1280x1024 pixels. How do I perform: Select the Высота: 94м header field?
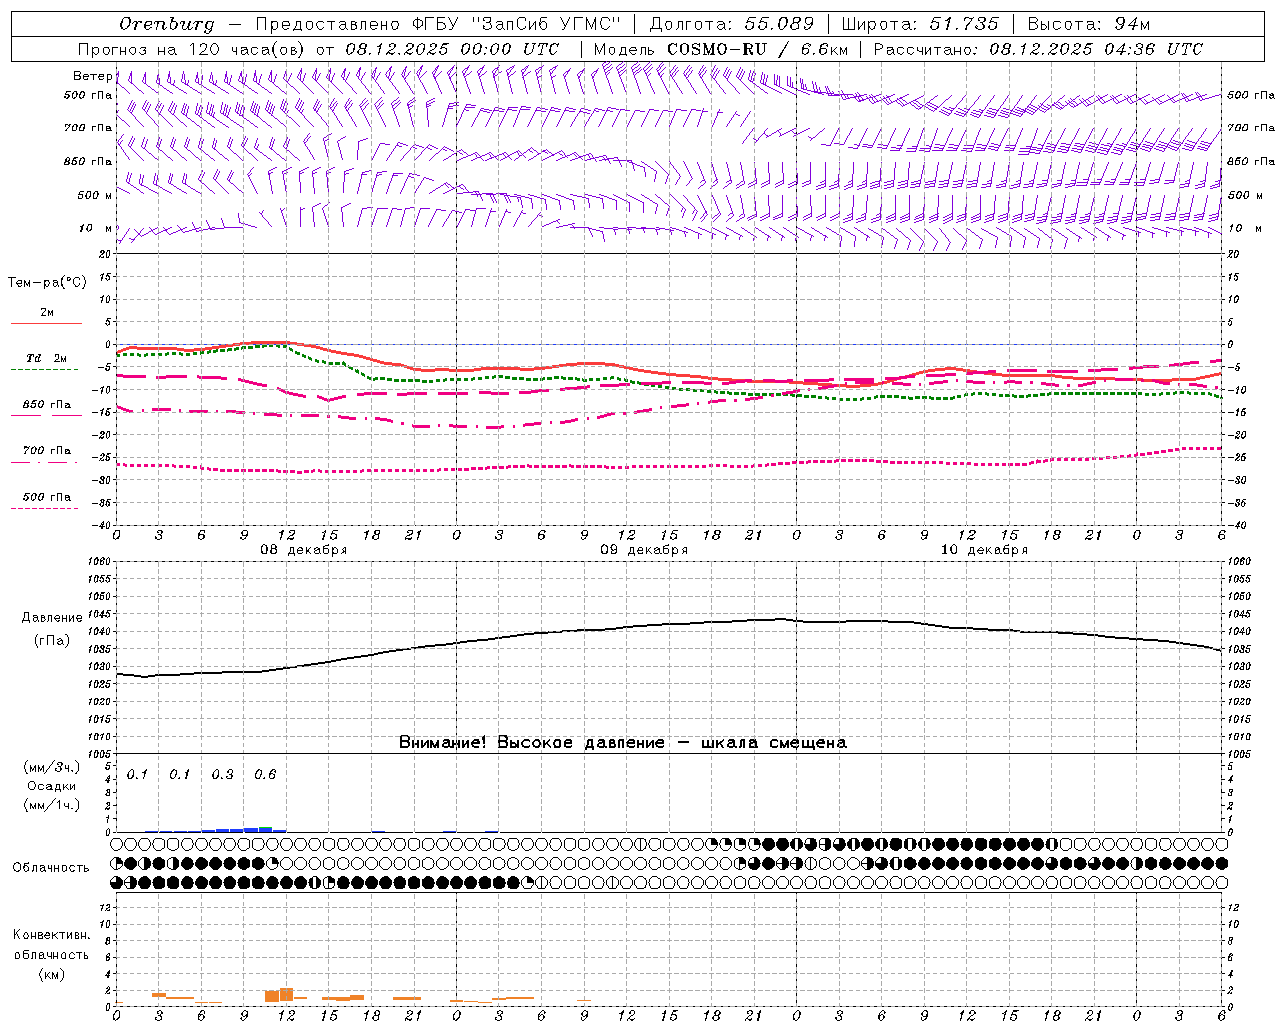[x=1089, y=24]
